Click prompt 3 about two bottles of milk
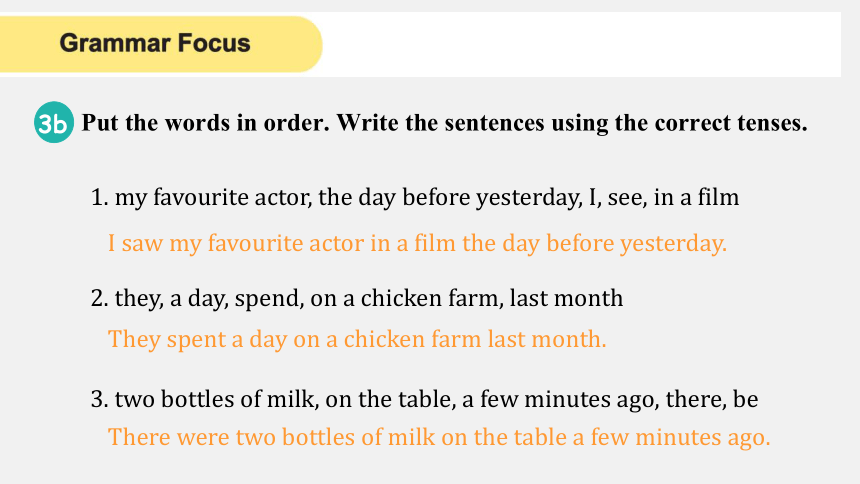This screenshot has width=860, height=484. [425, 399]
